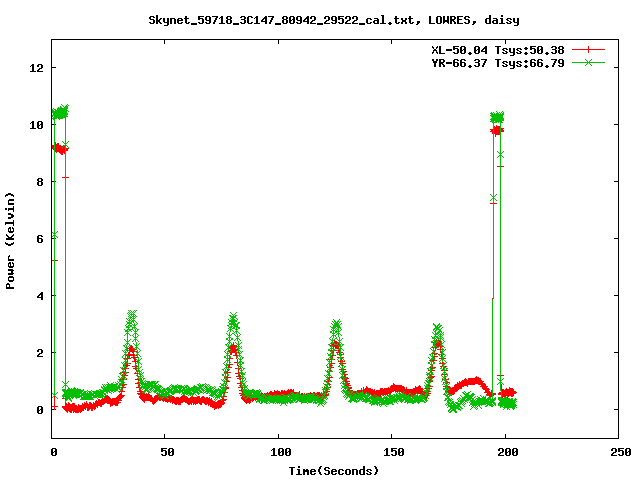Select the YR-66.37 Tsys:66.79 legend label
The height and width of the screenshot is (480, 640).
(x=498, y=63)
